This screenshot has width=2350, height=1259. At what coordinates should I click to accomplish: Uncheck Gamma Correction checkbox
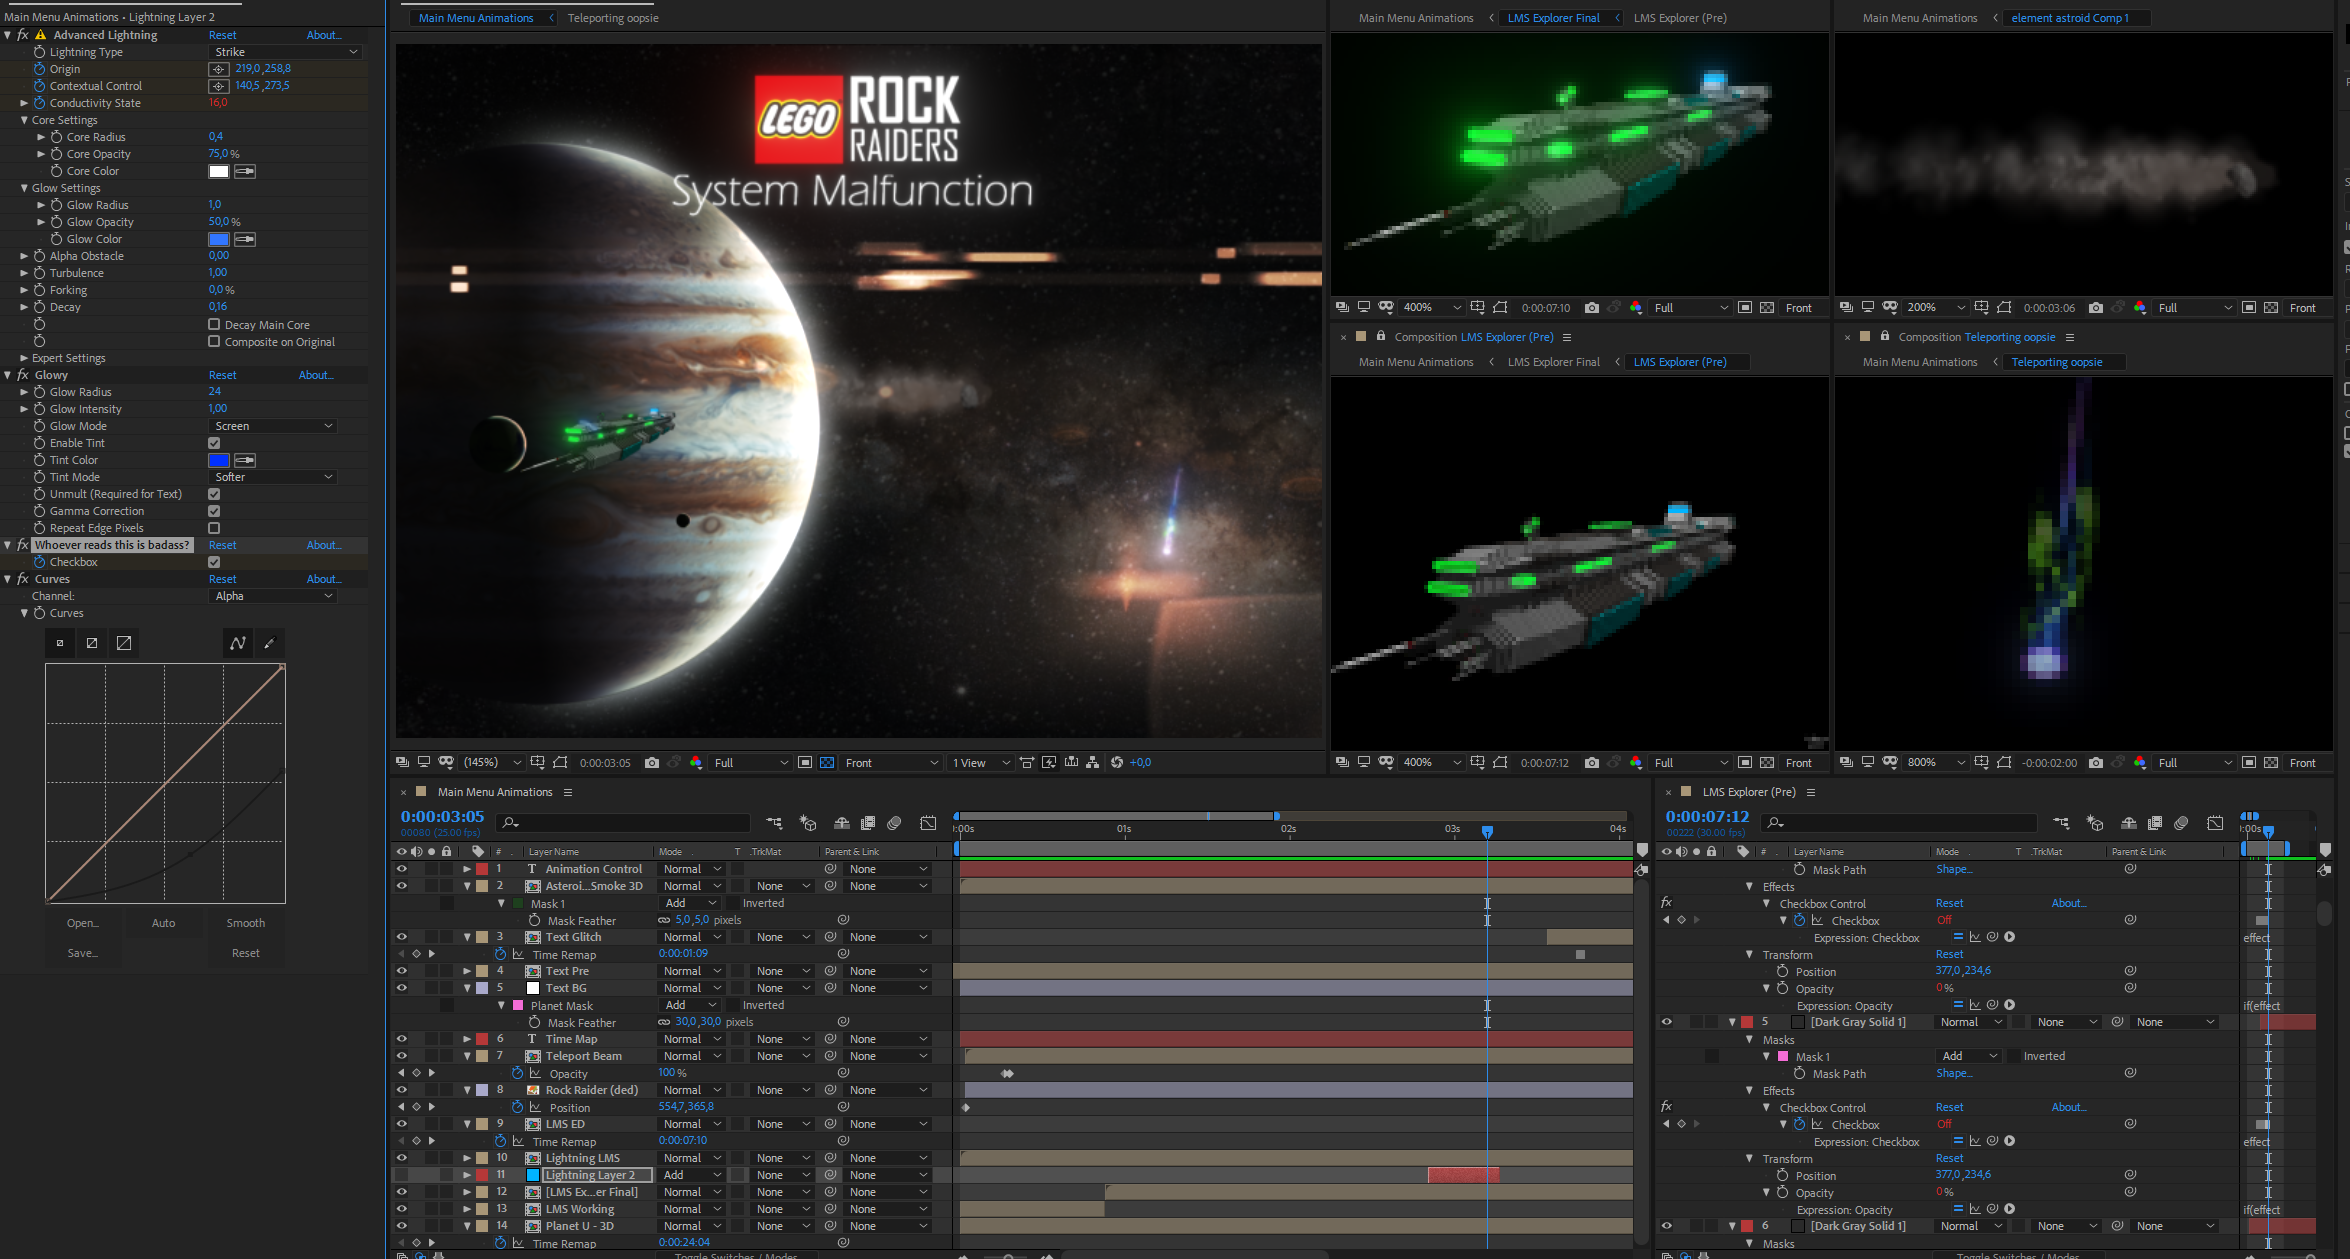tap(214, 511)
